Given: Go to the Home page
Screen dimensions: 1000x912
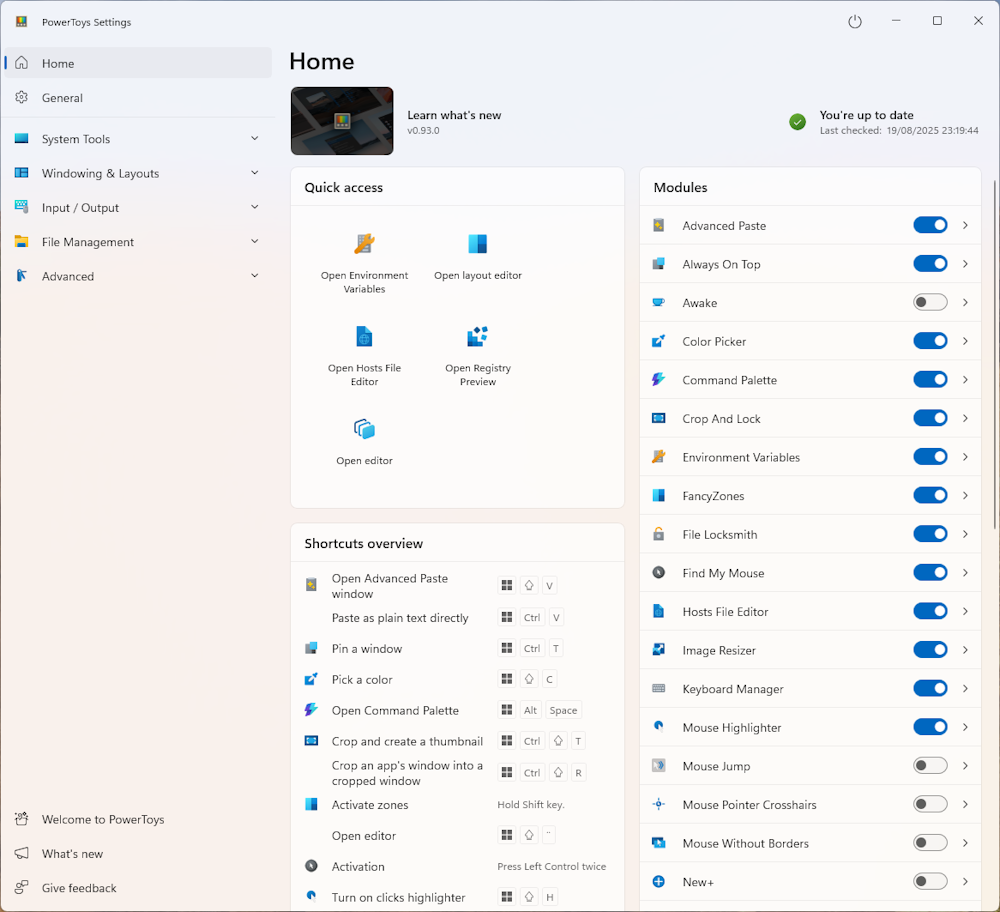Looking at the screenshot, I should click(138, 63).
